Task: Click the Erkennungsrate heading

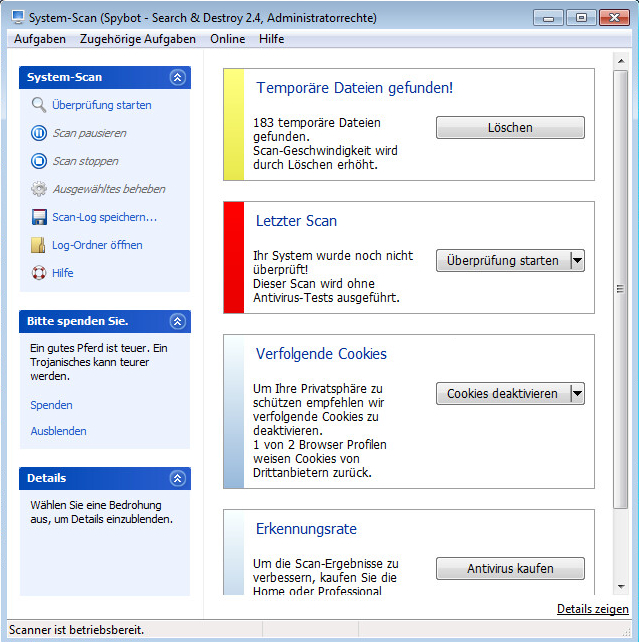Action: tap(306, 529)
